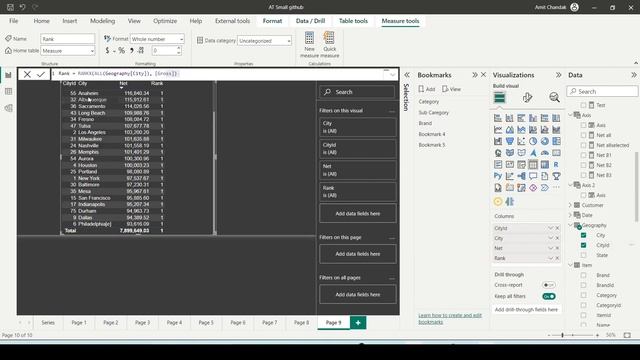Add a bookmark with the Add button
The image size is (640, 360).
tap(427, 89)
